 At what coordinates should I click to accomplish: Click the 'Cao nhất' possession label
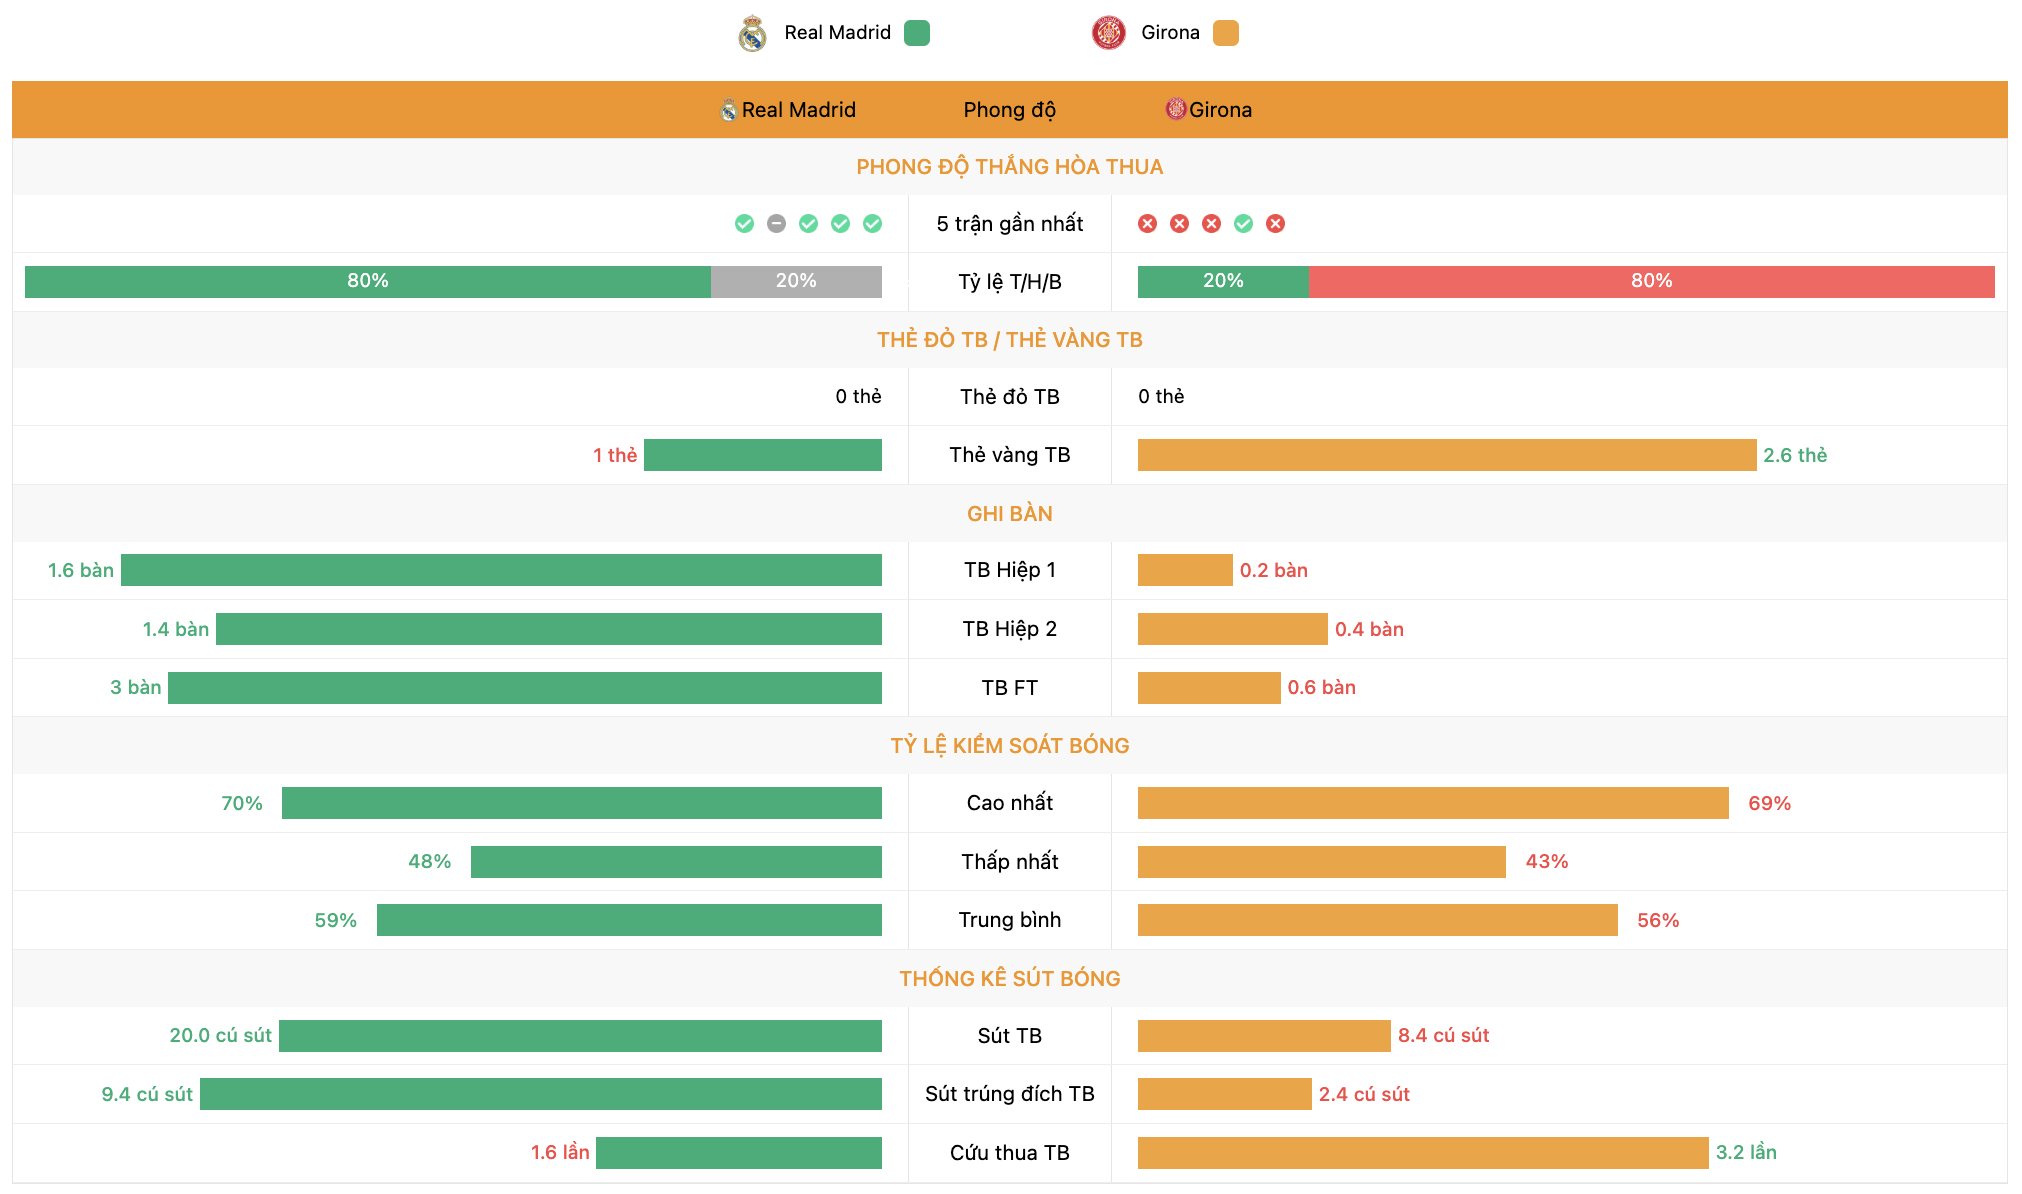point(1009,803)
